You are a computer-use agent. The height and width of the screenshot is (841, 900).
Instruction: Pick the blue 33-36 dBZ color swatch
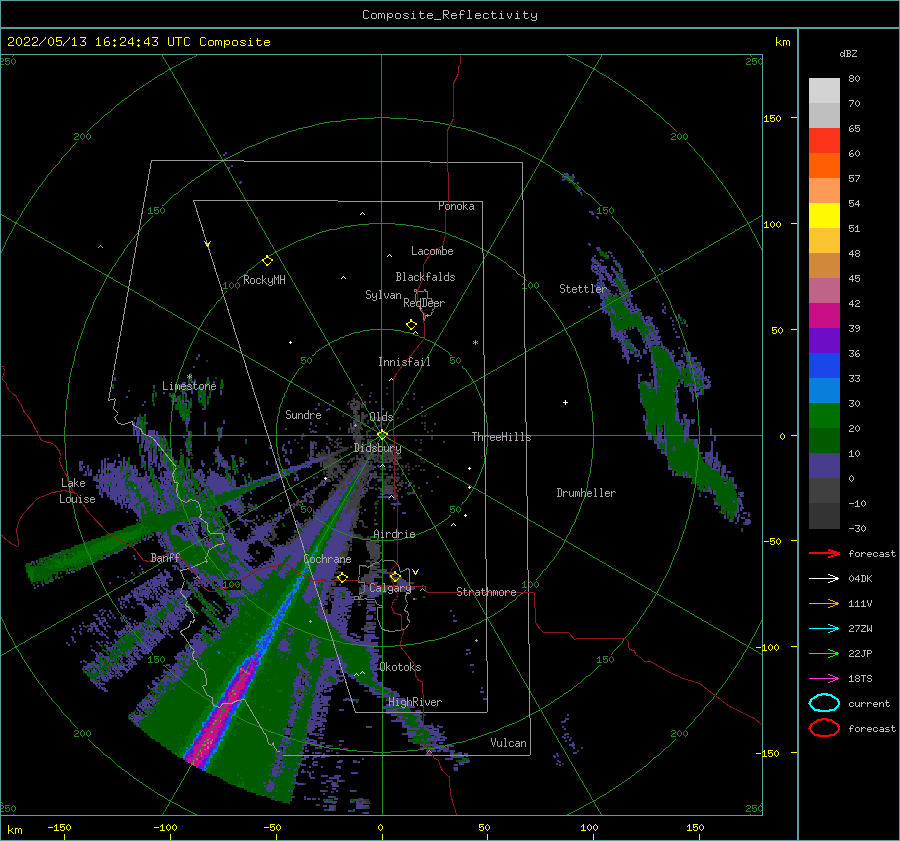click(824, 366)
